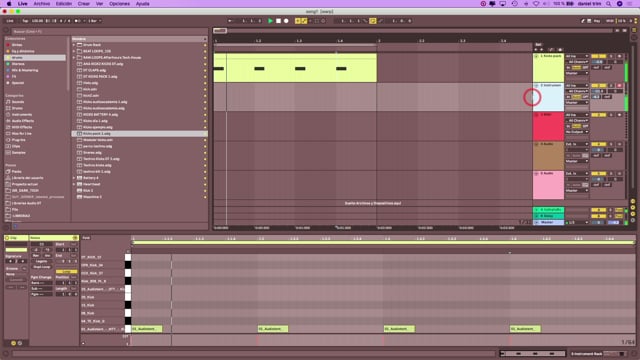Click Spotlight search icon in macOS menu bar
The height and width of the screenshot is (360, 640).
(609, 4)
